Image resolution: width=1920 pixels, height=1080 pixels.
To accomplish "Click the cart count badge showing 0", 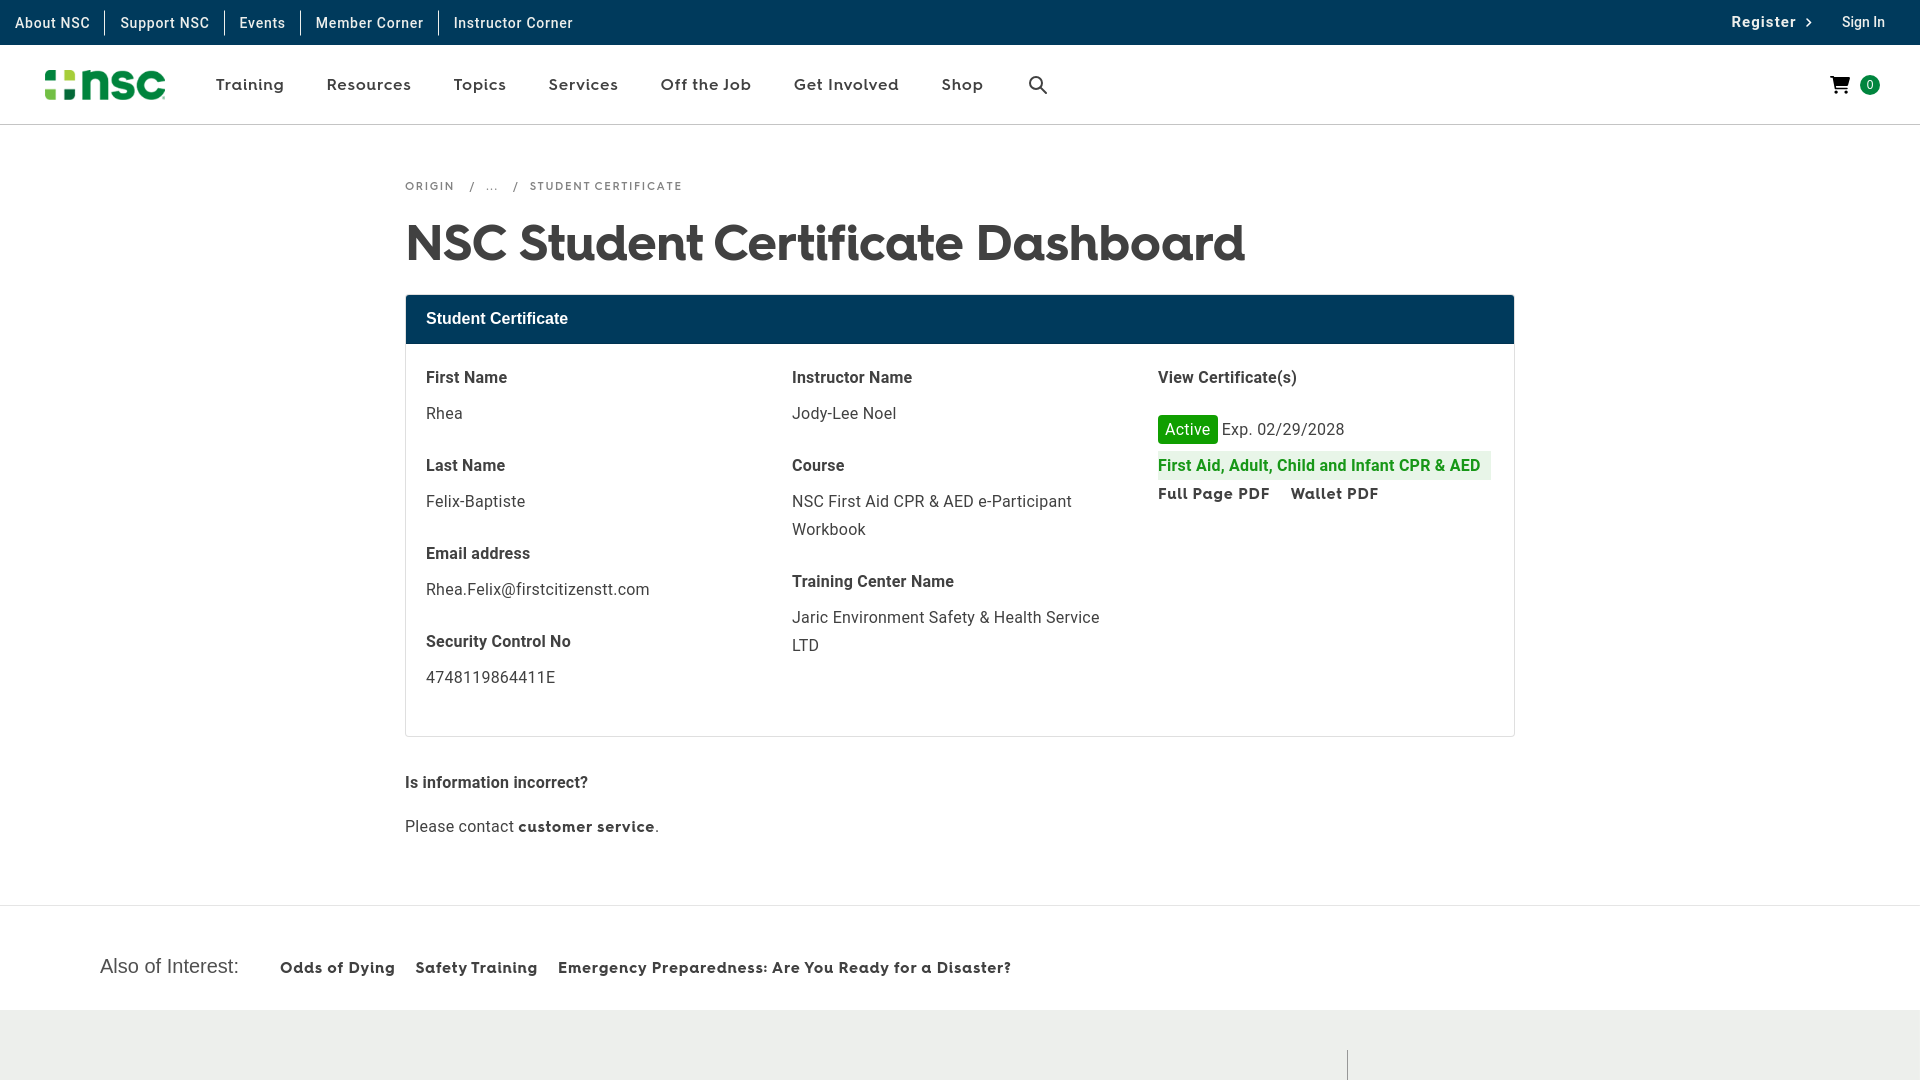I will [1870, 85].
